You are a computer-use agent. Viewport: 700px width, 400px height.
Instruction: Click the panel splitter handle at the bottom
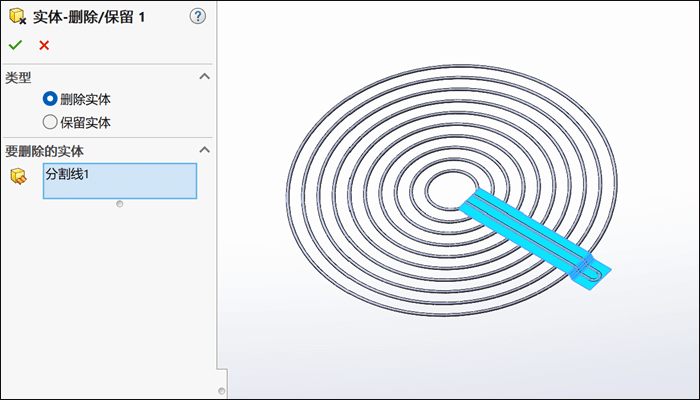pyautogui.click(x=222, y=391)
